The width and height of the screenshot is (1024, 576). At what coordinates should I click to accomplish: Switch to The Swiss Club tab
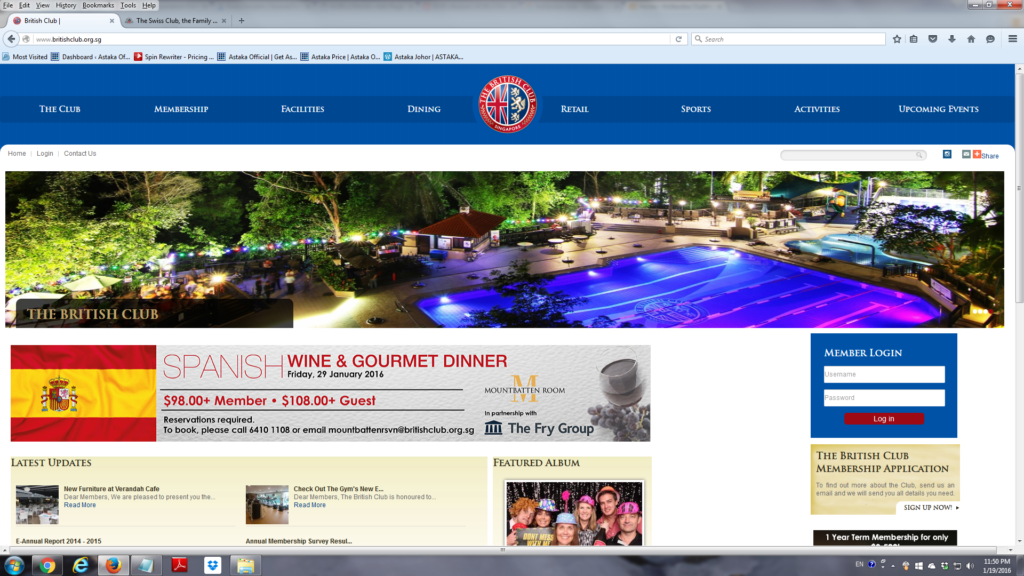[174, 21]
